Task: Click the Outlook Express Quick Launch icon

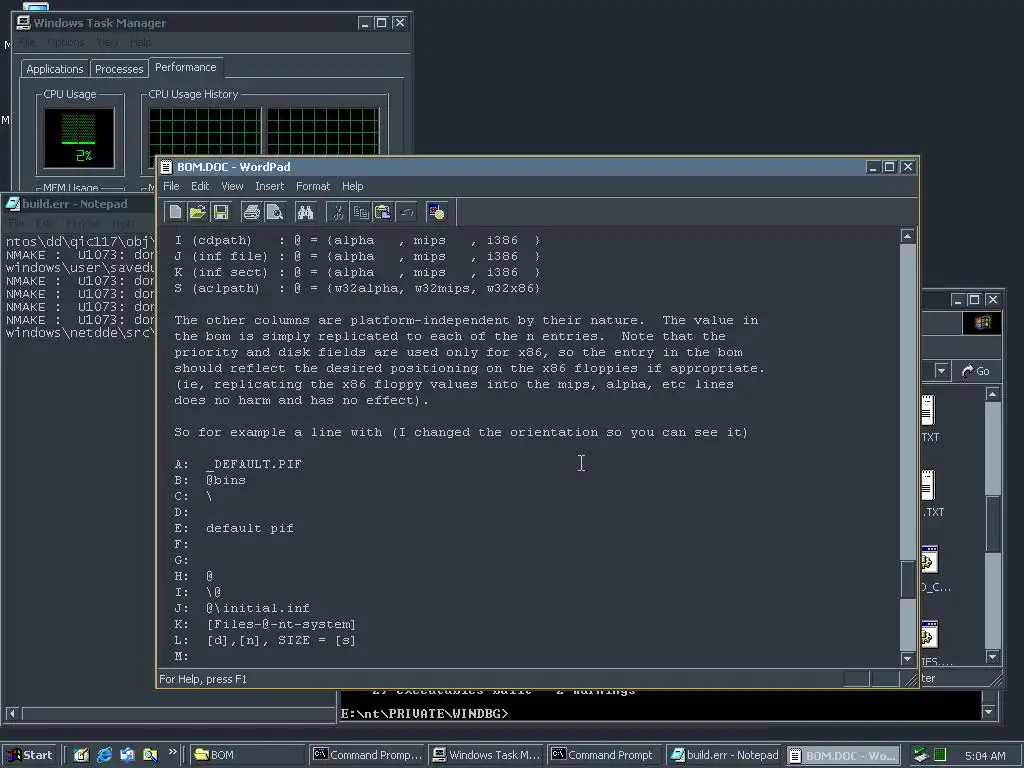Action: [127, 755]
